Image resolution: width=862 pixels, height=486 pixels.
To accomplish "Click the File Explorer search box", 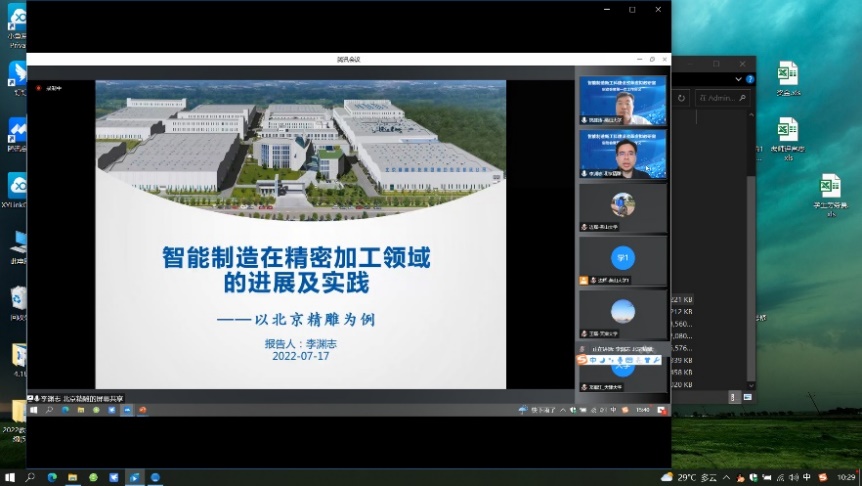I will [x=720, y=98].
